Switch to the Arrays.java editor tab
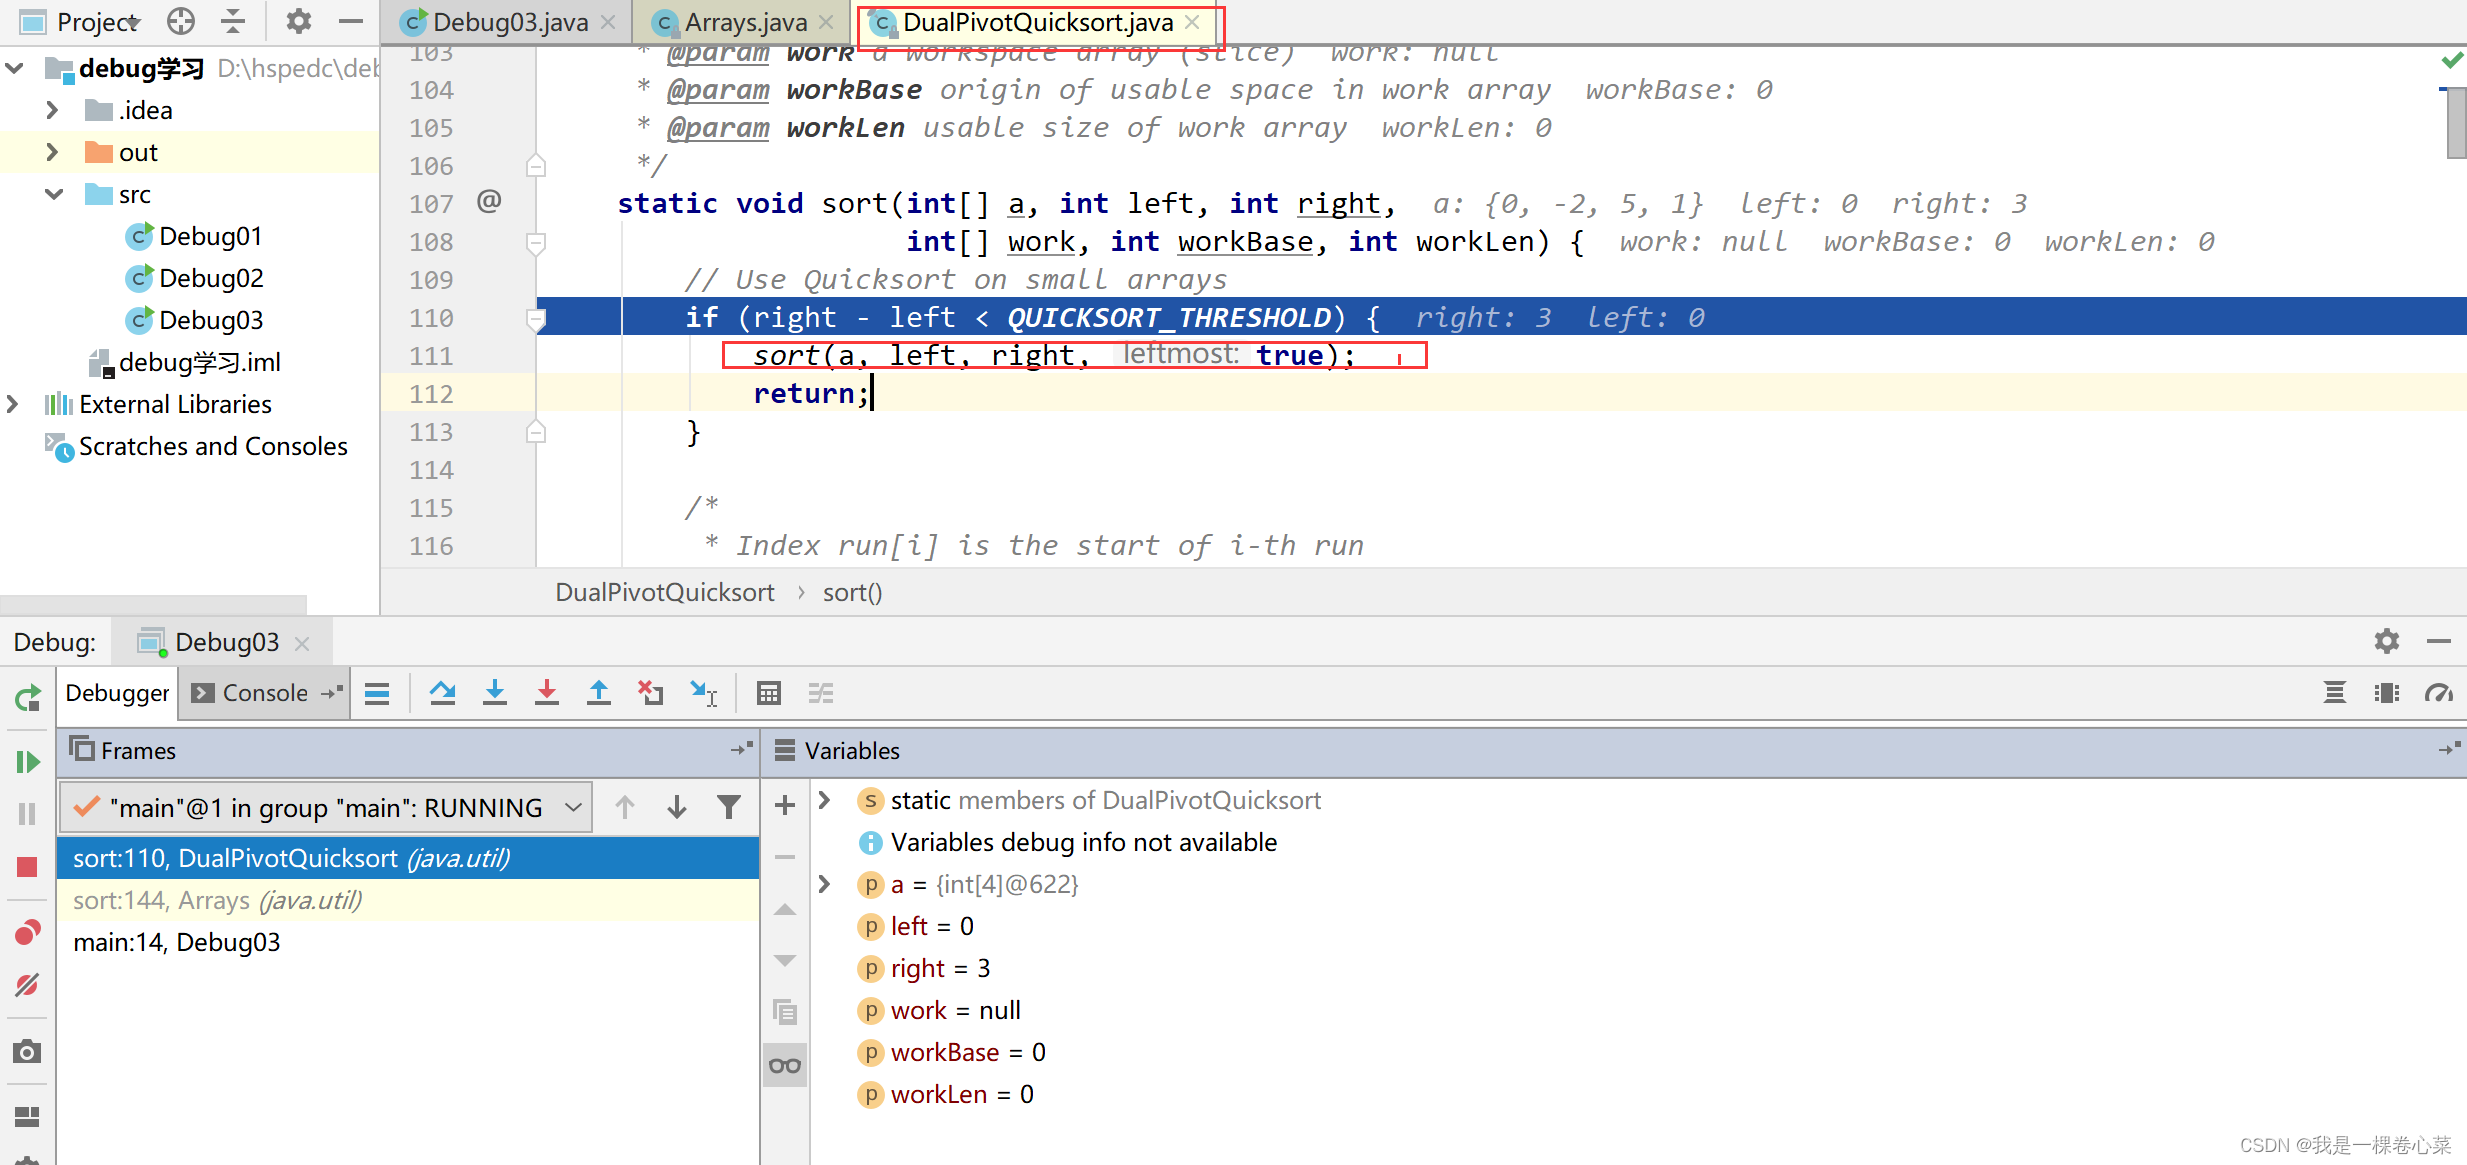The height and width of the screenshot is (1165, 2467). click(745, 22)
